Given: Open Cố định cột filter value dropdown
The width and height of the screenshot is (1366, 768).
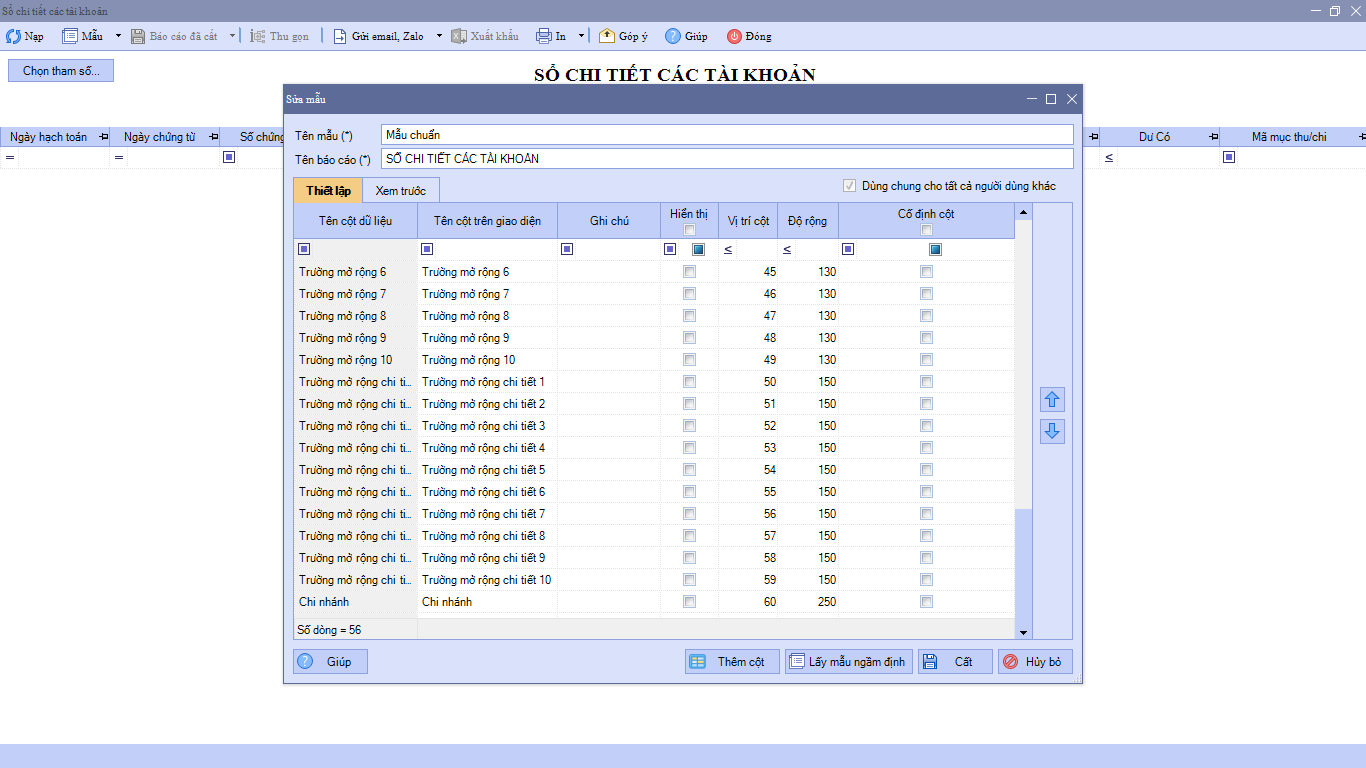Looking at the screenshot, I should [x=935, y=249].
